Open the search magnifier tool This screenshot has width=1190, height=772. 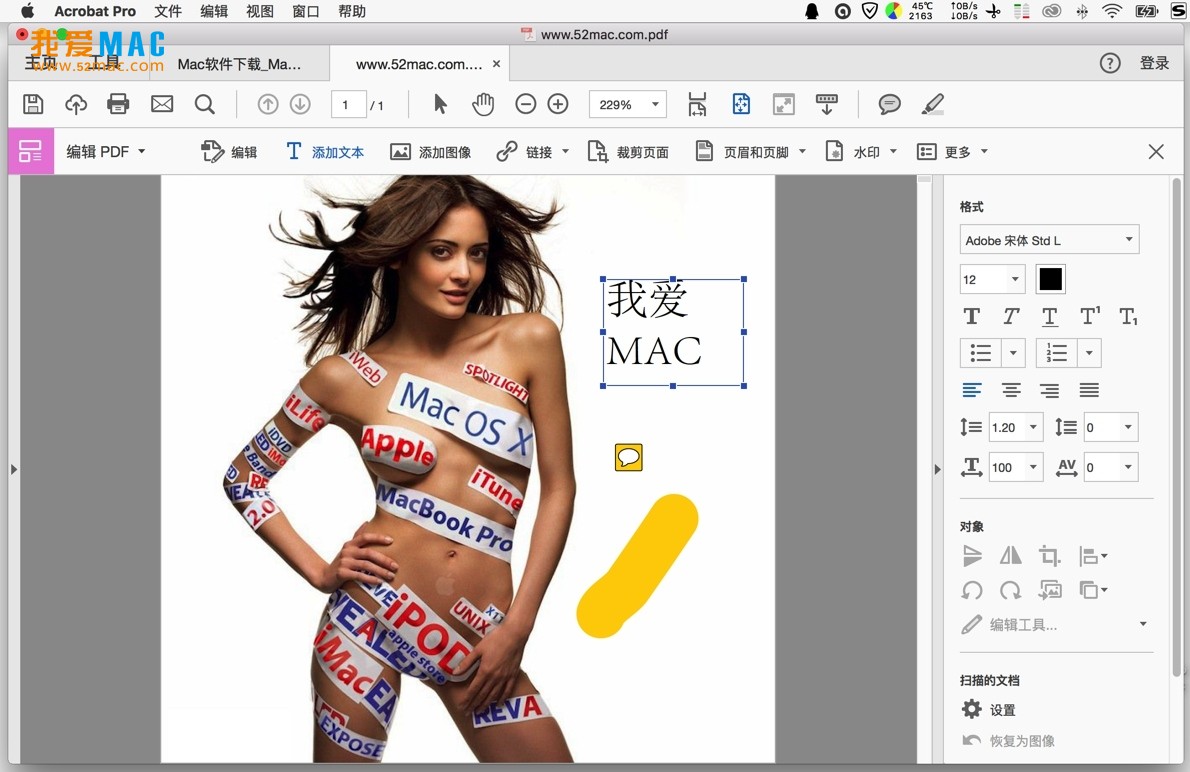click(204, 104)
